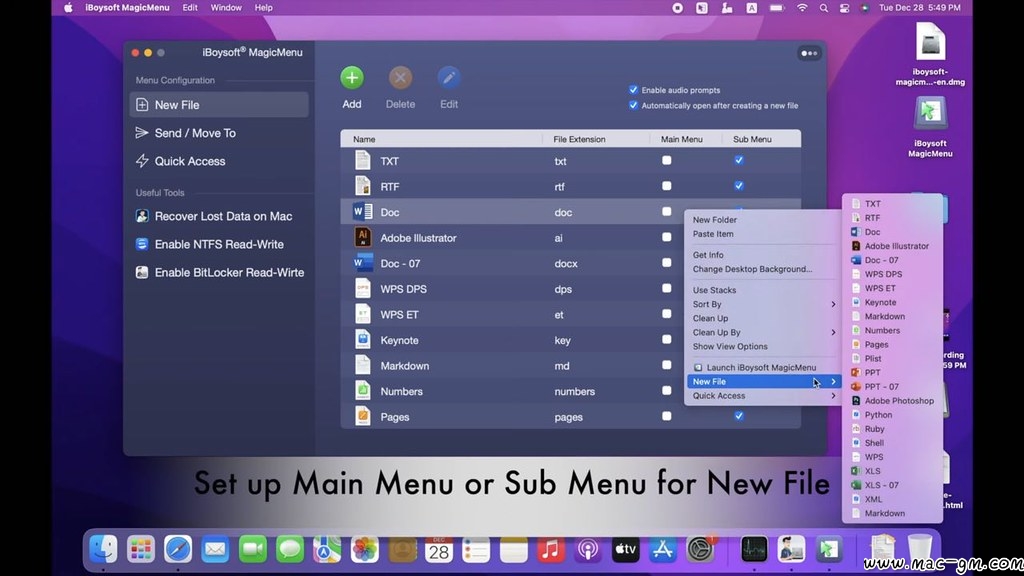Click the blue Edit pencil icon
This screenshot has width=1024, height=576.
point(449,78)
